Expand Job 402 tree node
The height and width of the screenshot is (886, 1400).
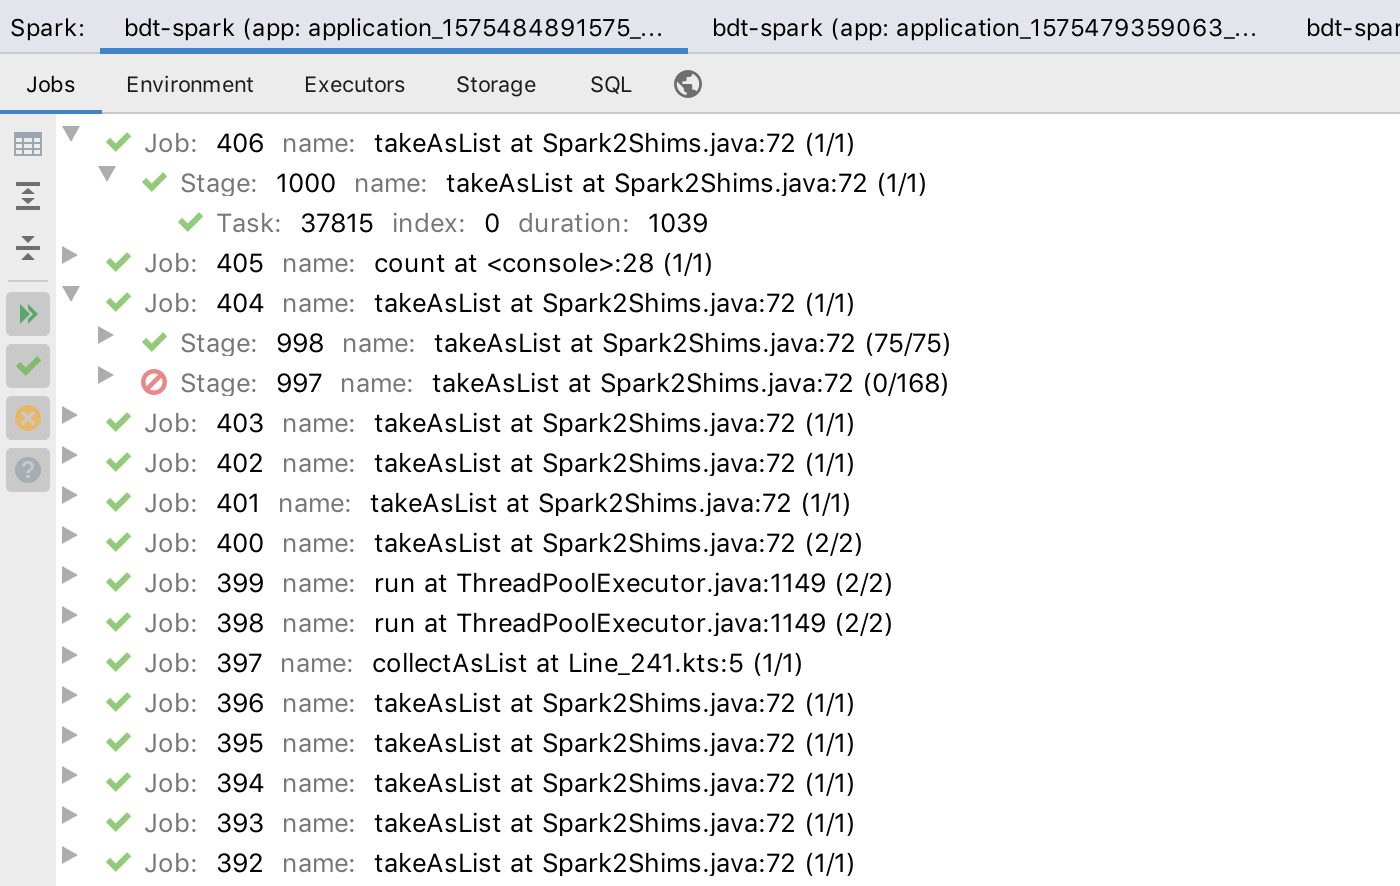pyautogui.click(x=70, y=454)
